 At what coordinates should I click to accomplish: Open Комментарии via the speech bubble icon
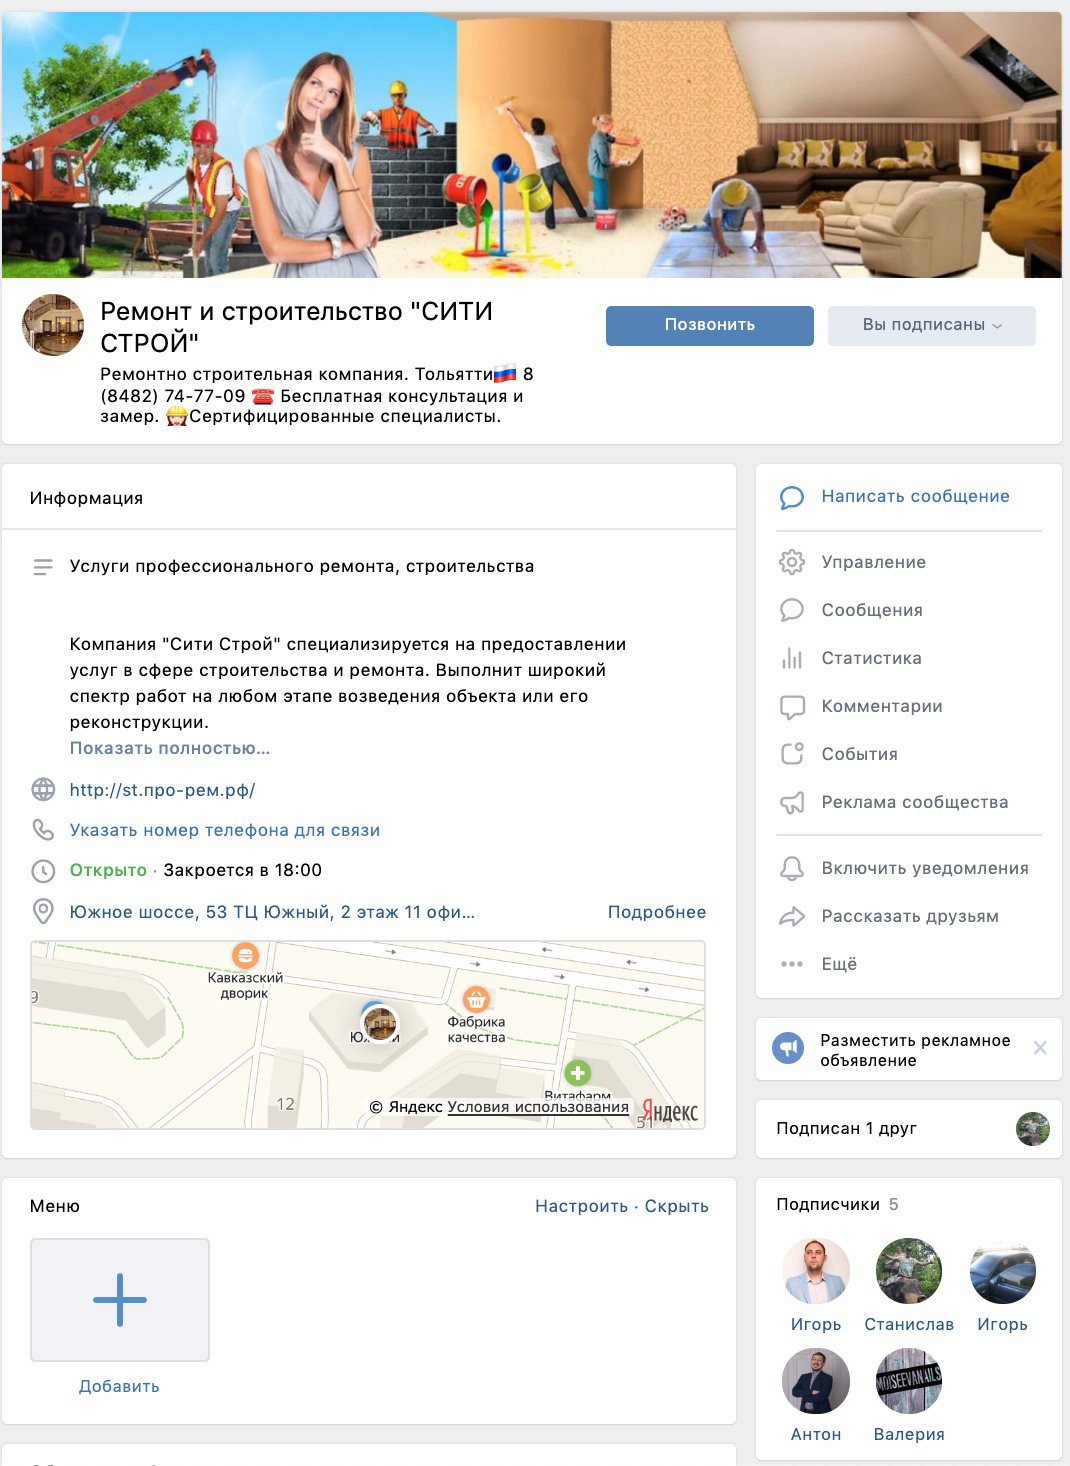tap(791, 707)
